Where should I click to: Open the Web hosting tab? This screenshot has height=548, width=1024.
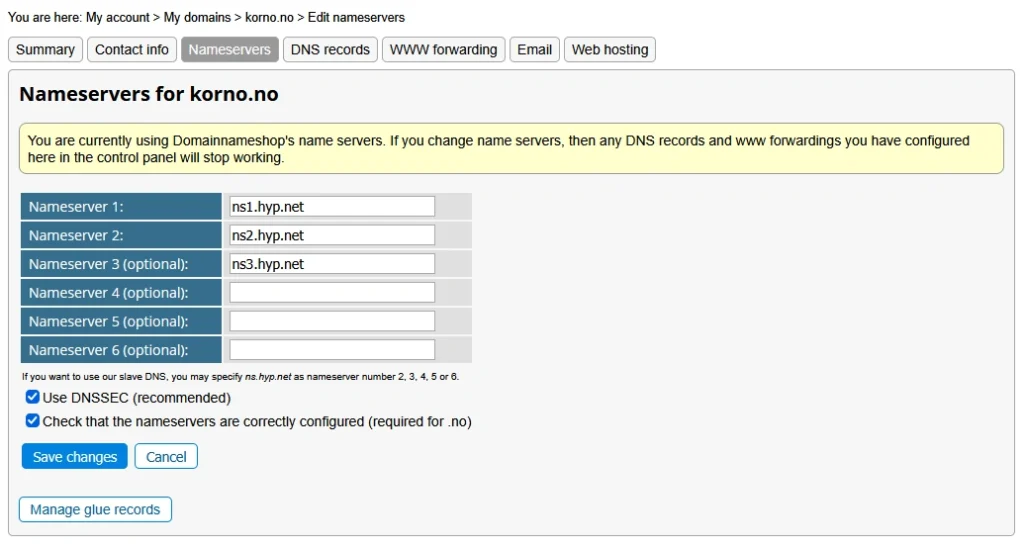click(x=610, y=50)
